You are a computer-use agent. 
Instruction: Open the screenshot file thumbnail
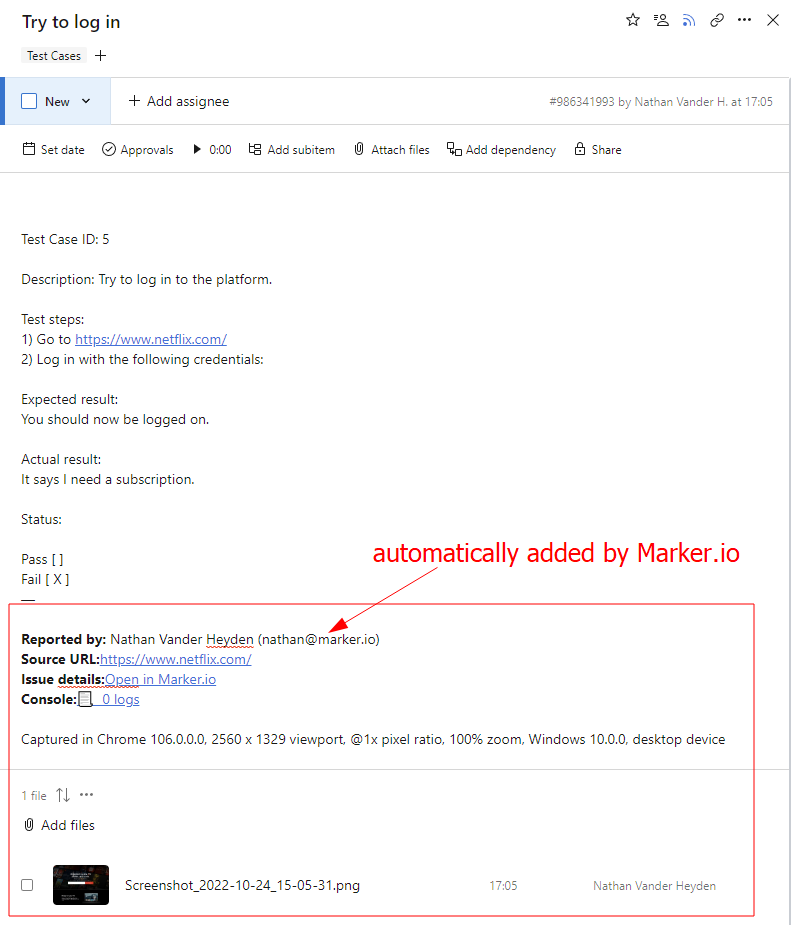(81, 885)
